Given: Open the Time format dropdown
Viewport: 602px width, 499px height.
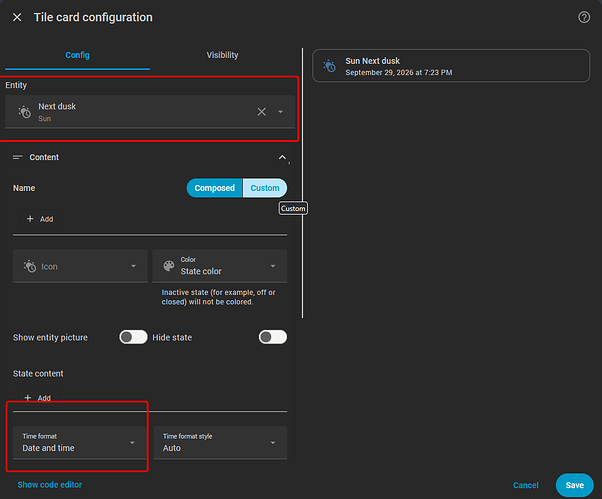Looking at the screenshot, I should pyautogui.click(x=80, y=443).
